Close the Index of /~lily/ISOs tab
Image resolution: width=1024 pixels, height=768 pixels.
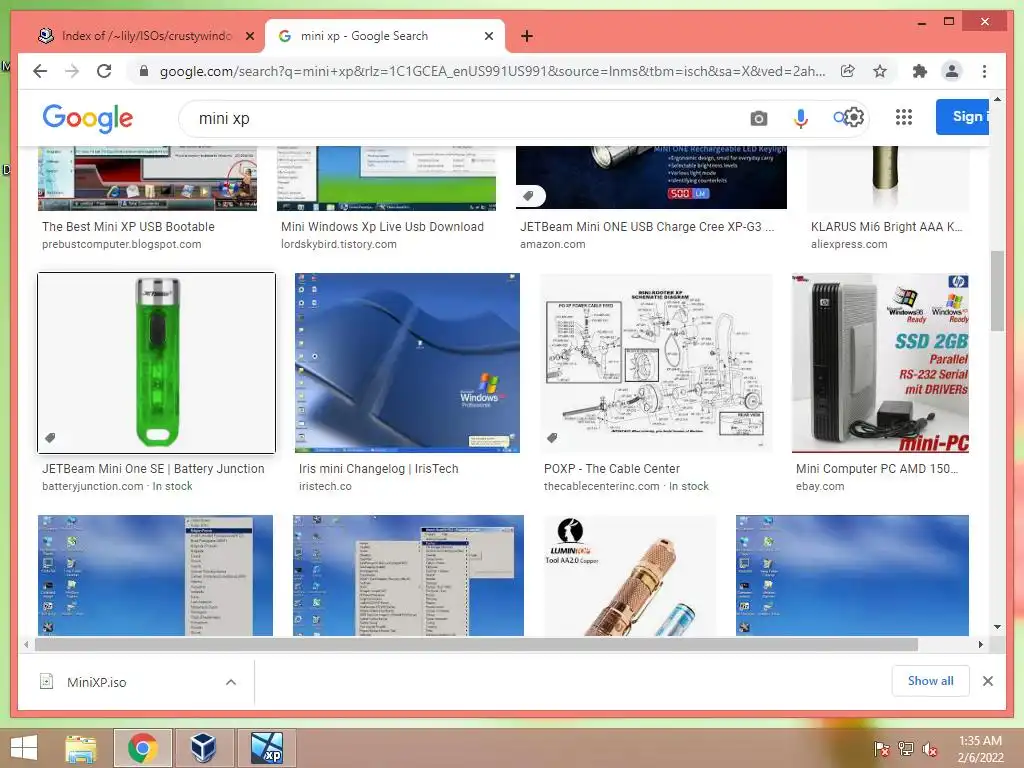249,36
